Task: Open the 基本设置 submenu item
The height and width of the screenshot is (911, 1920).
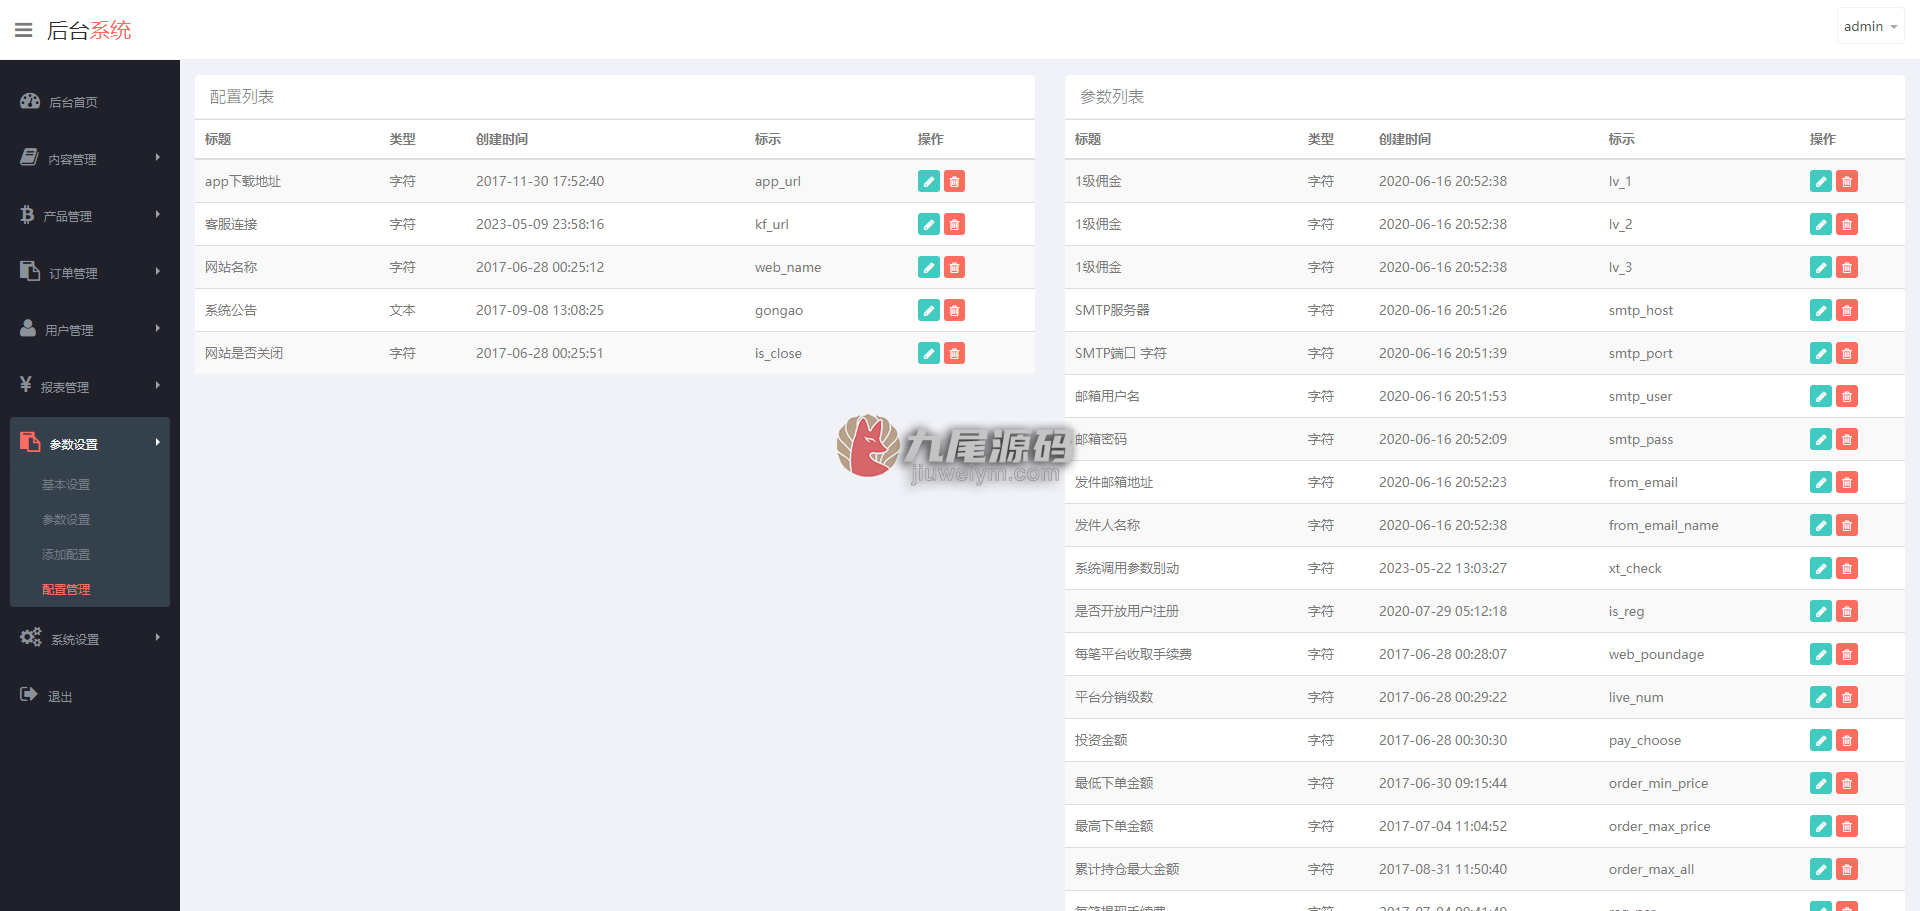Action: pos(66,485)
